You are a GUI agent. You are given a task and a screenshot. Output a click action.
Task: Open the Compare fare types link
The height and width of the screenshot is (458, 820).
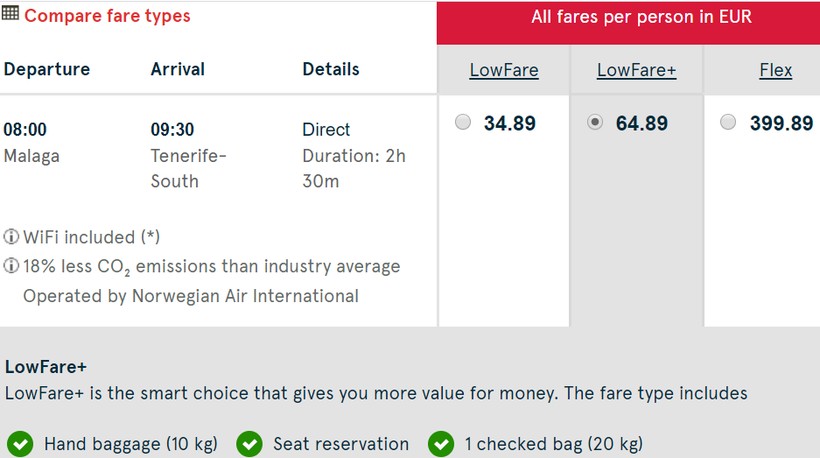(107, 16)
